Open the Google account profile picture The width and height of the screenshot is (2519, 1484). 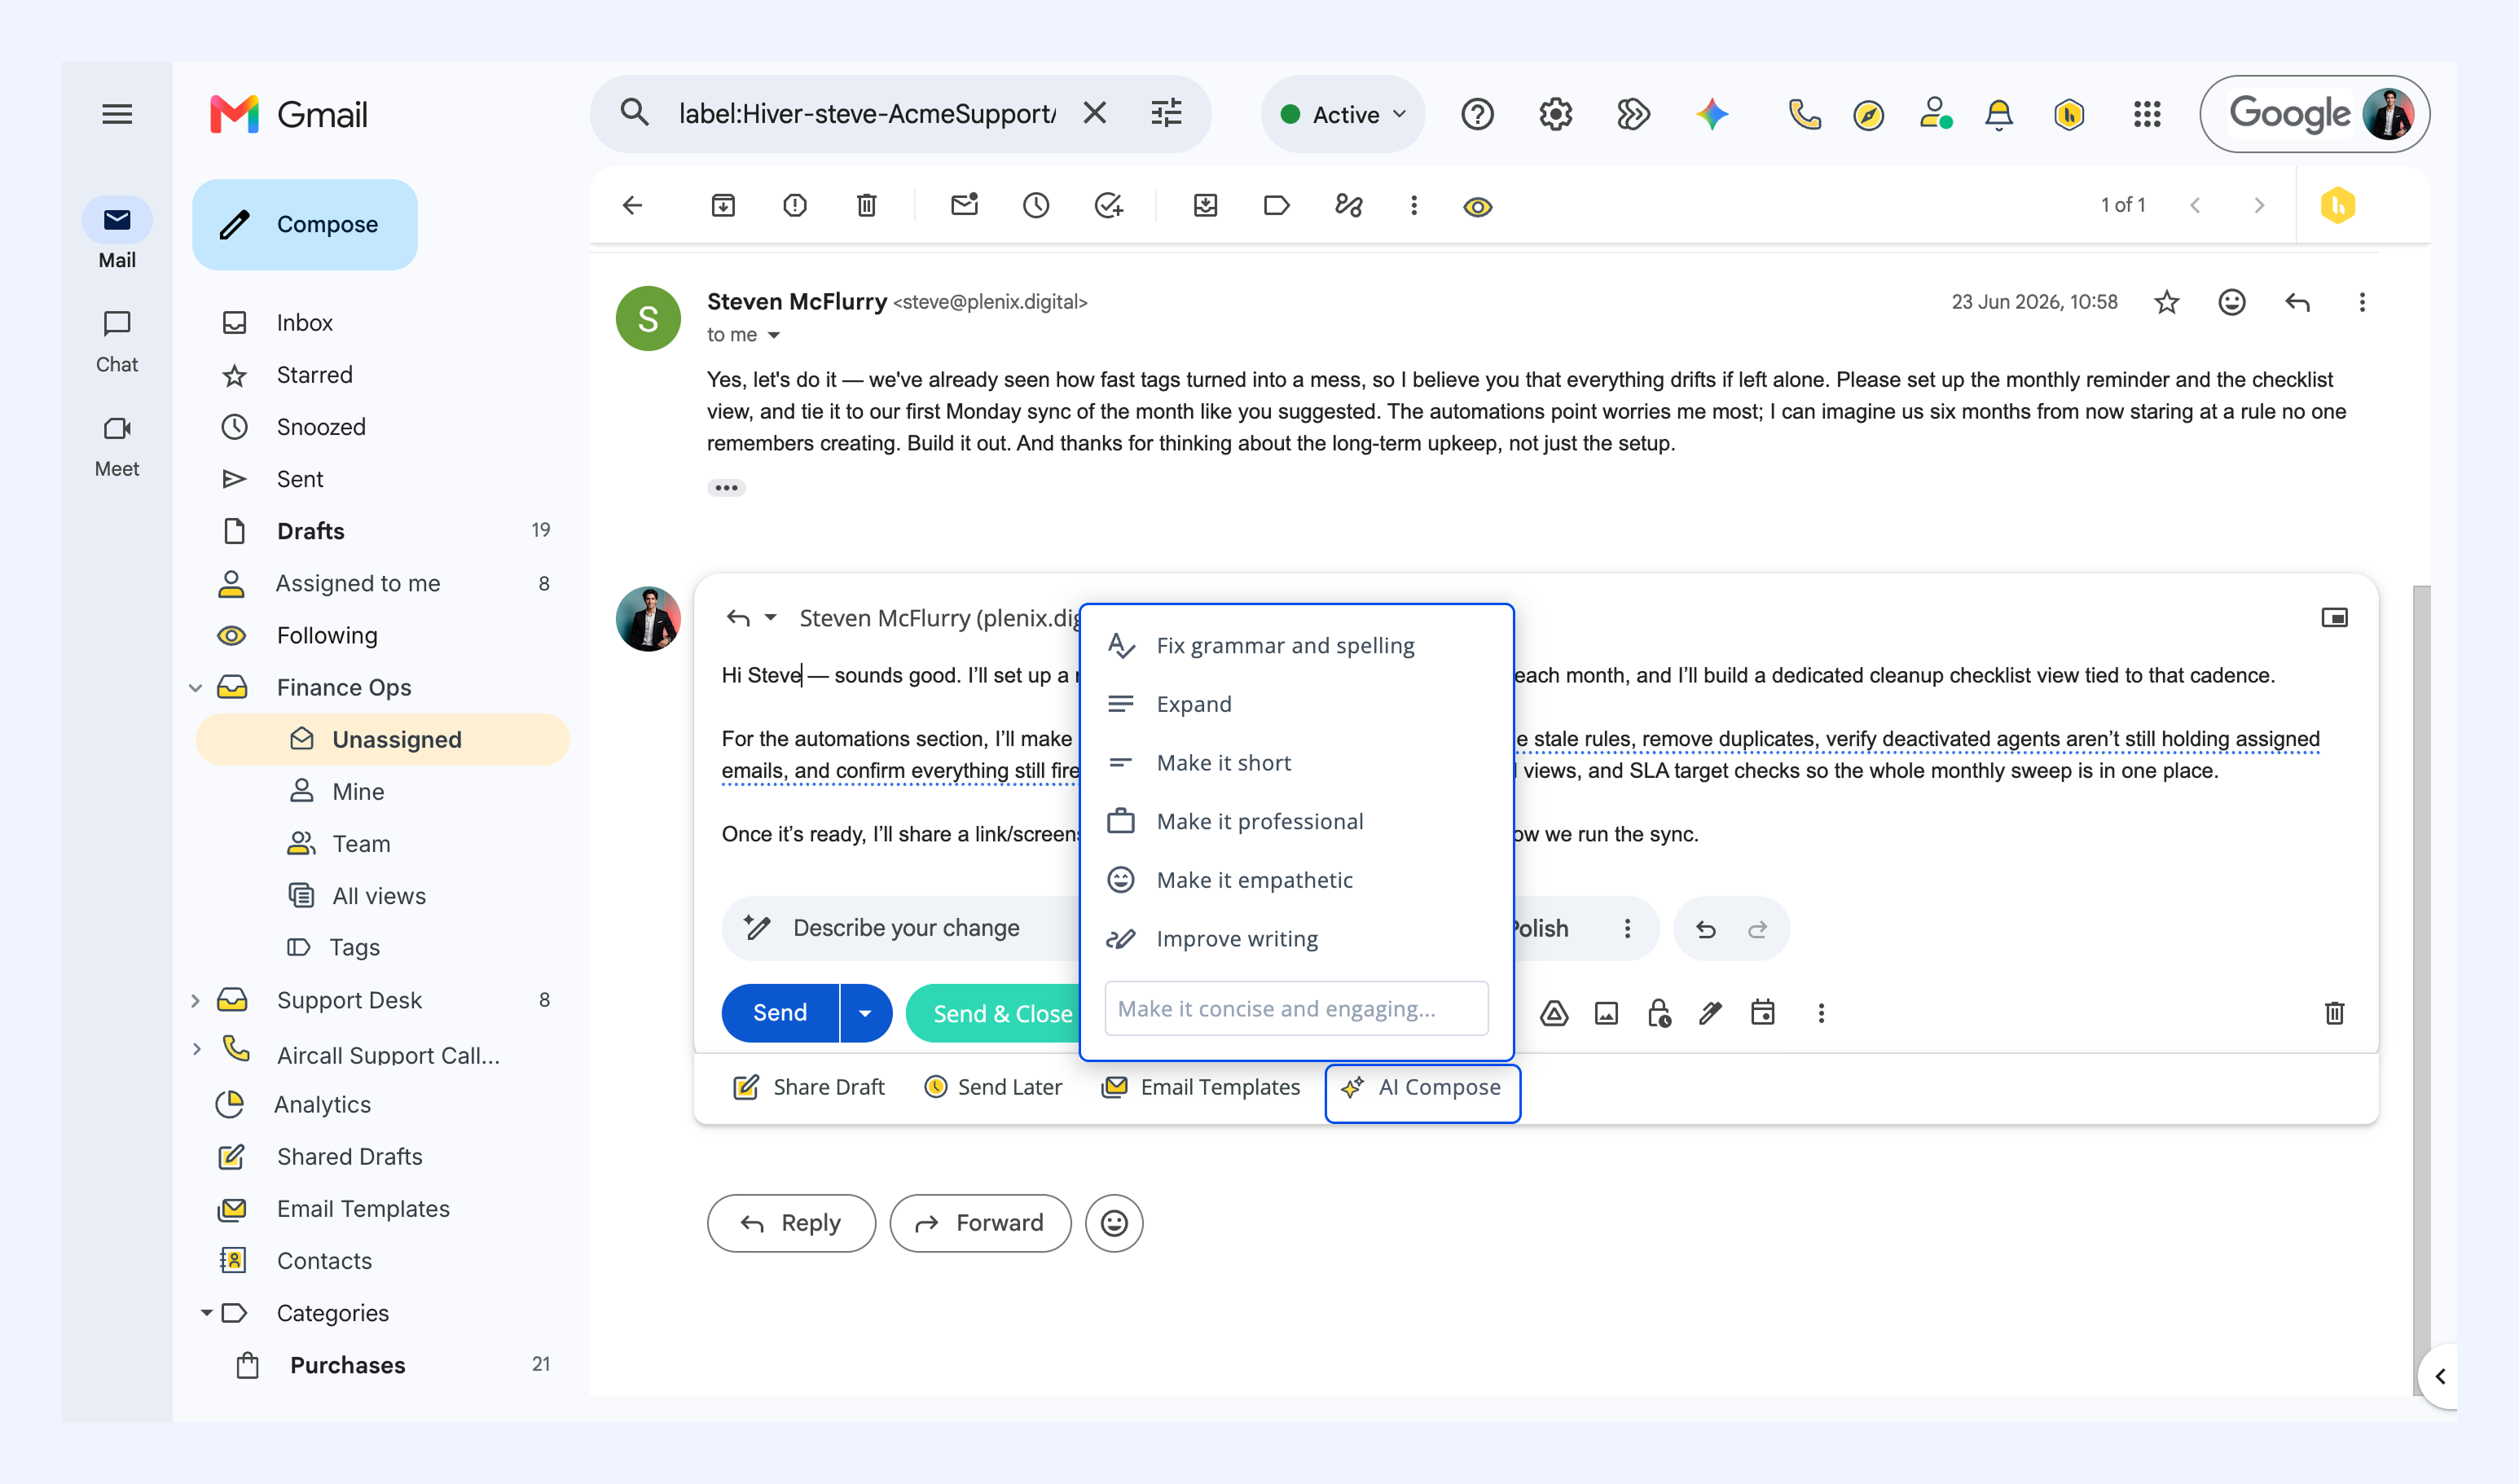pyautogui.click(x=2388, y=114)
